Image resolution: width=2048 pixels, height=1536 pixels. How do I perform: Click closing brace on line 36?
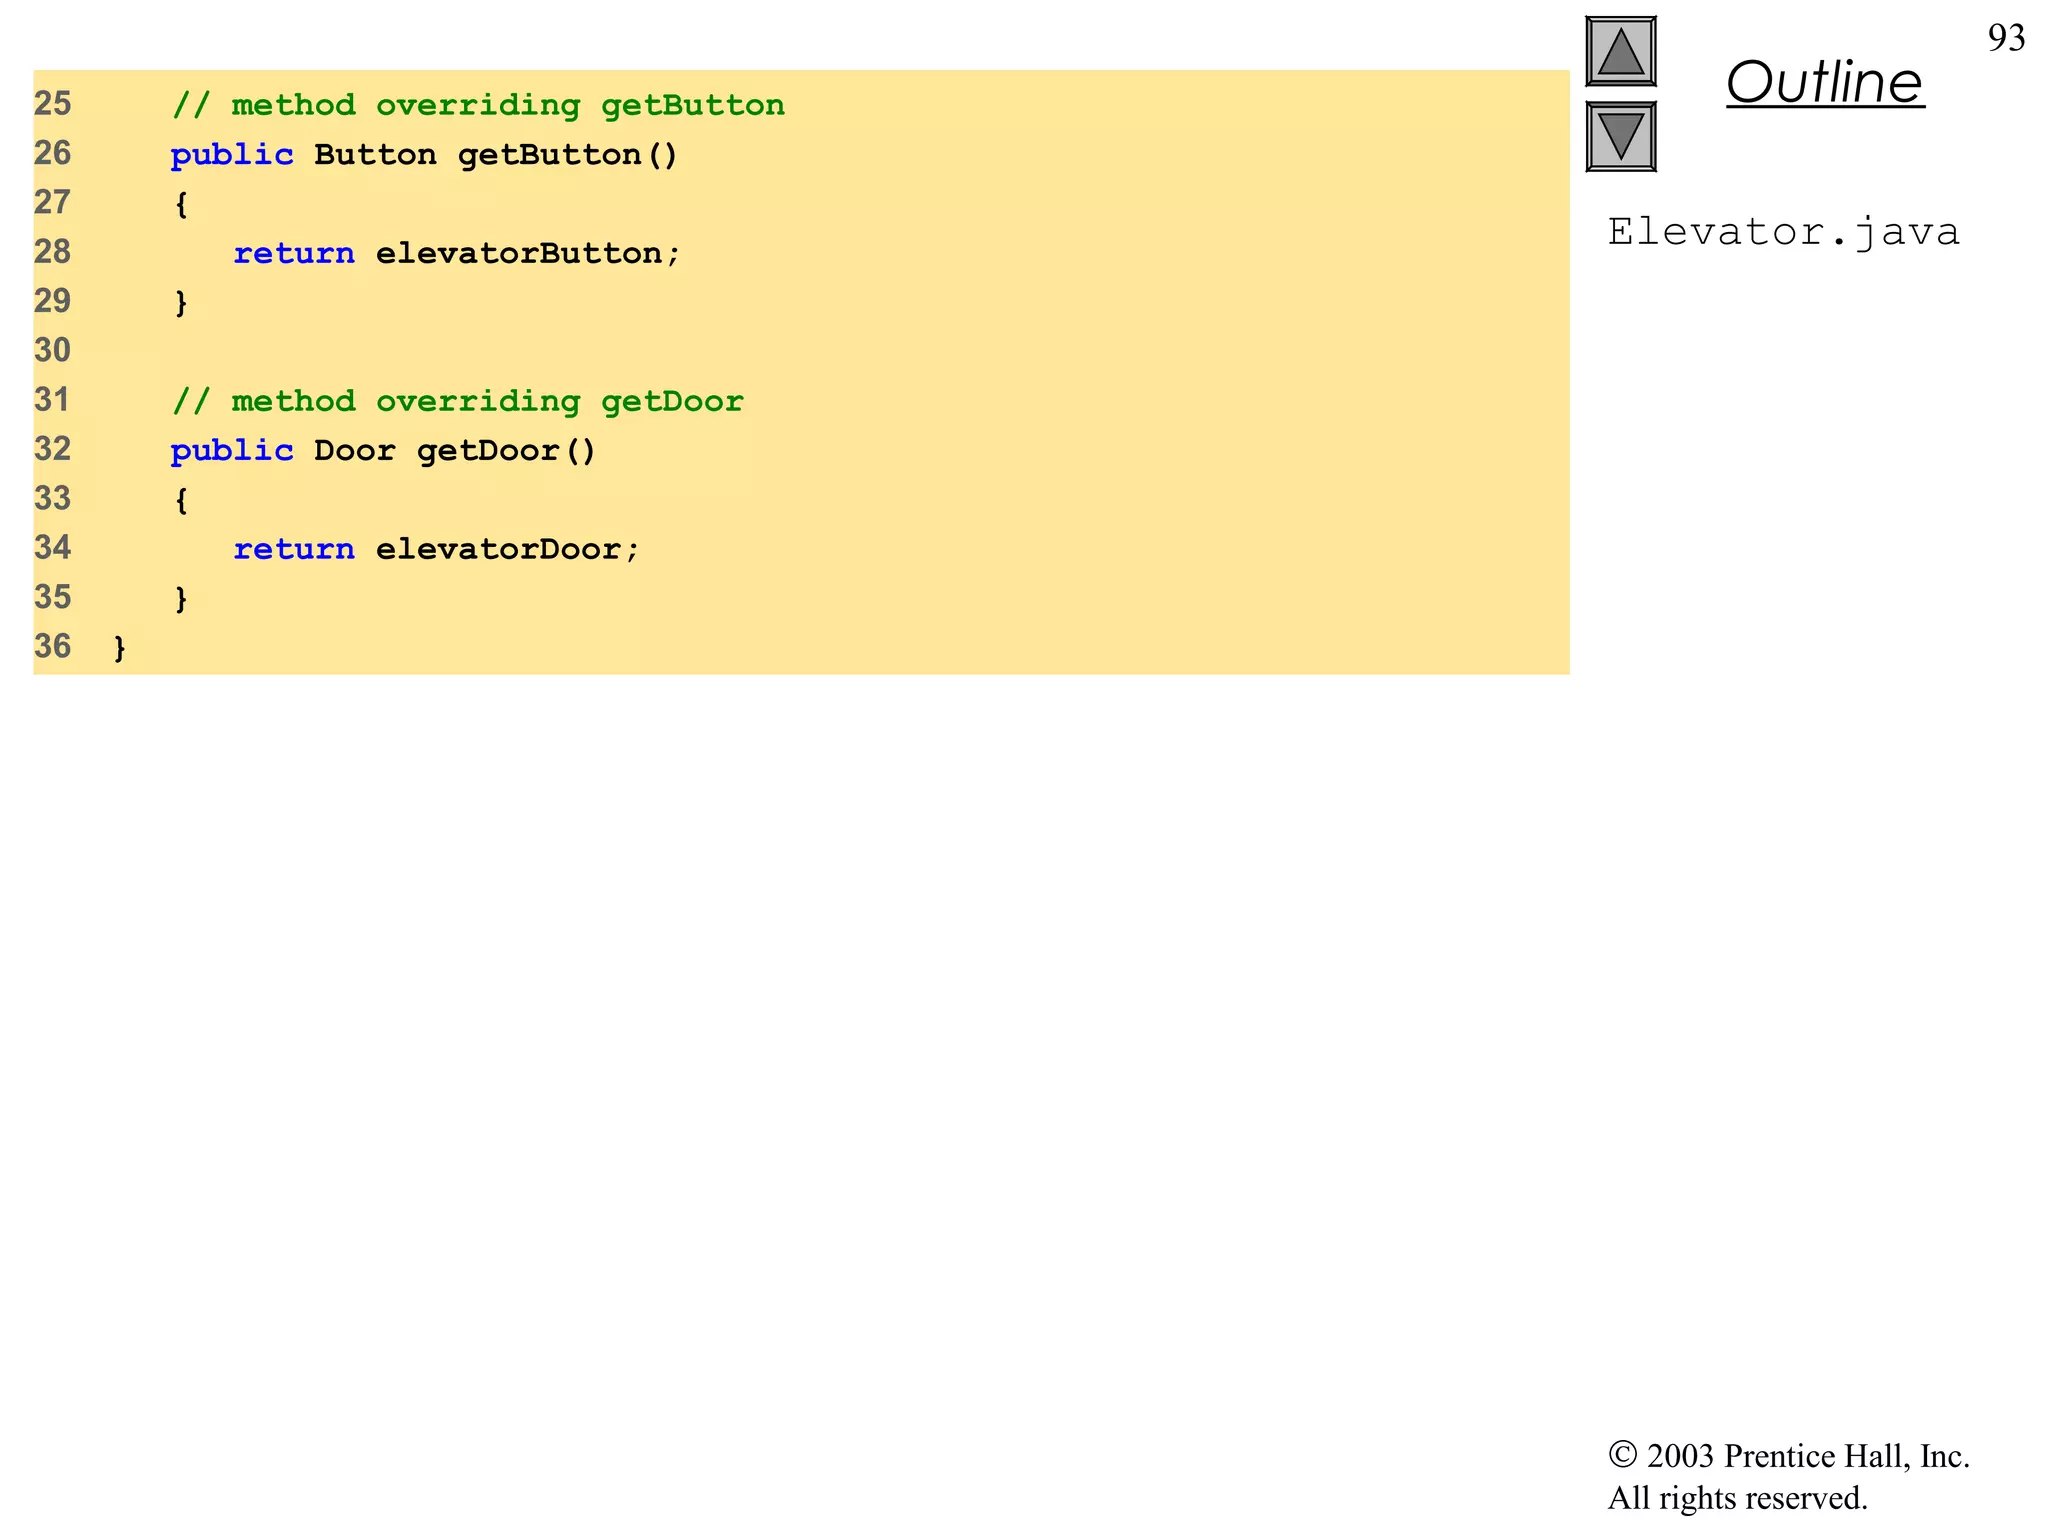(x=120, y=648)
